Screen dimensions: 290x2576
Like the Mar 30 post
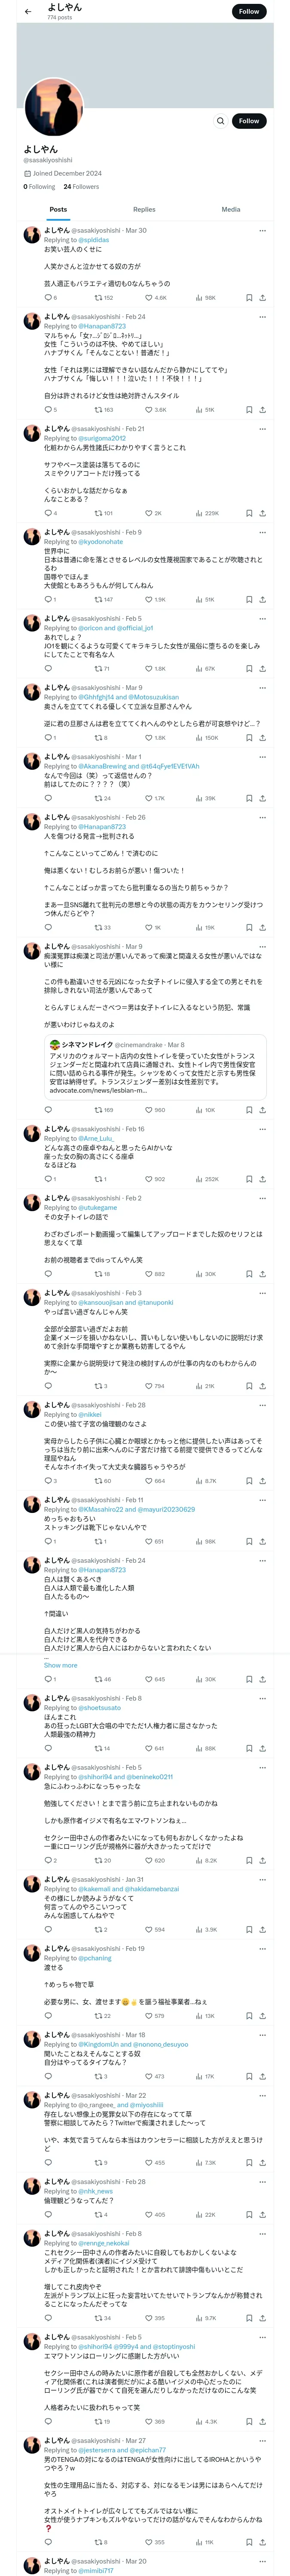point(150,298)
